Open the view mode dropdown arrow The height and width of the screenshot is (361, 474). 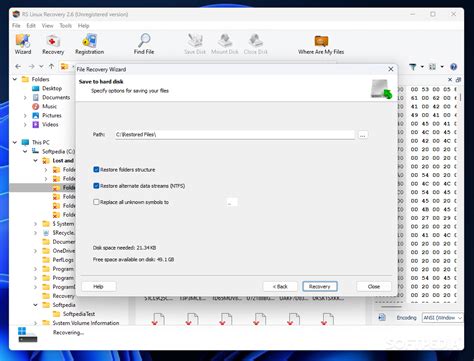442,67
